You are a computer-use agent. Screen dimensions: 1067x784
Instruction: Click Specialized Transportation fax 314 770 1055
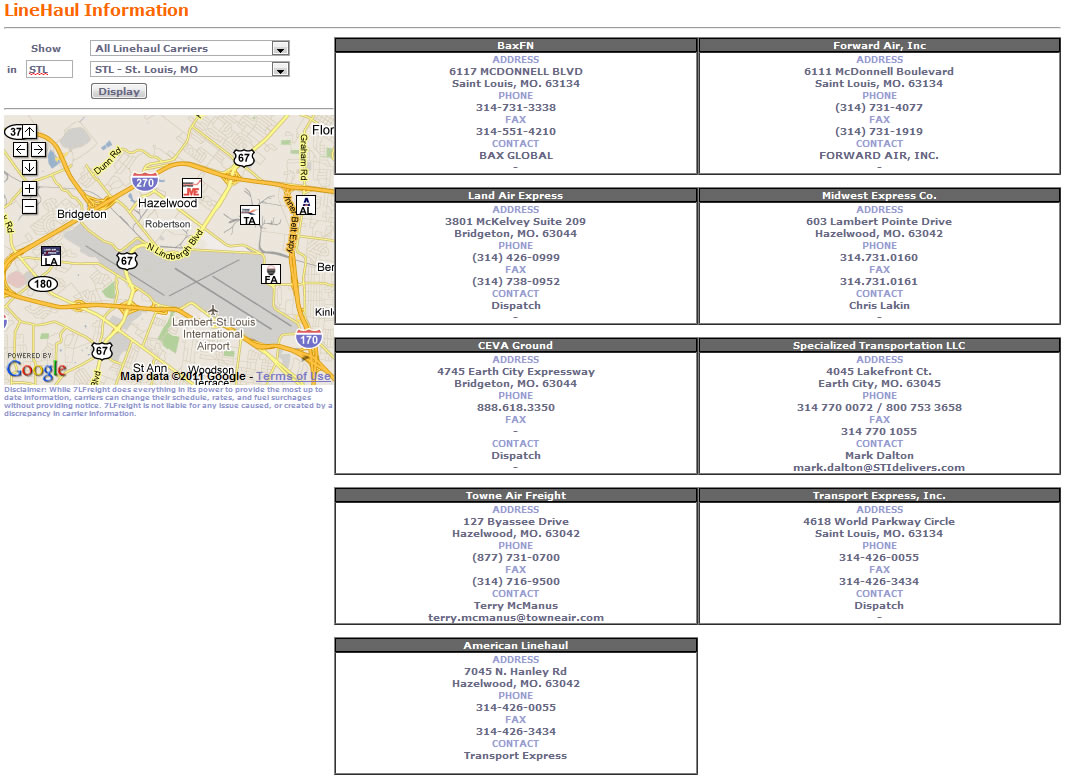click(x=879, y=431)
